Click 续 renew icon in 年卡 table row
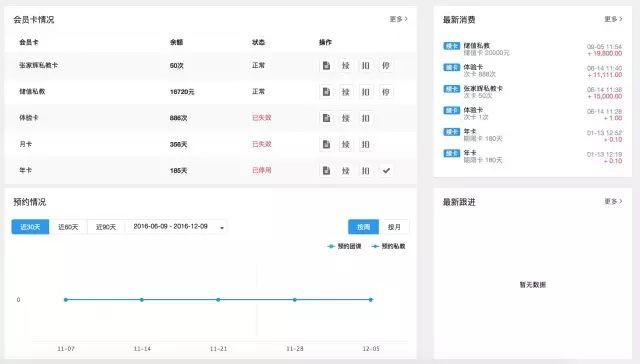 (x=346, y=170)
